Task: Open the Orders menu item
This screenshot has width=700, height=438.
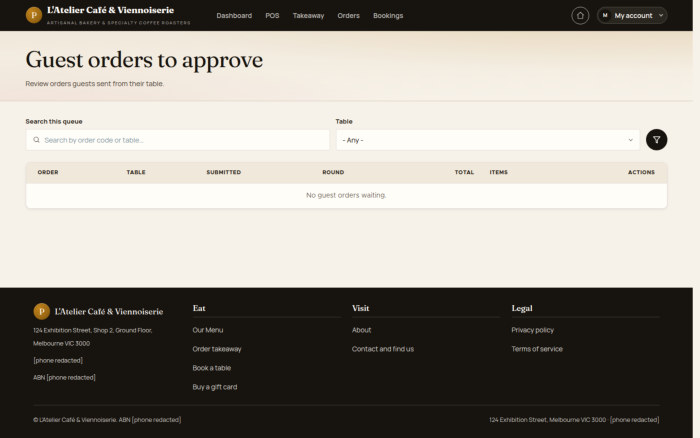Action: coord(348,16)
